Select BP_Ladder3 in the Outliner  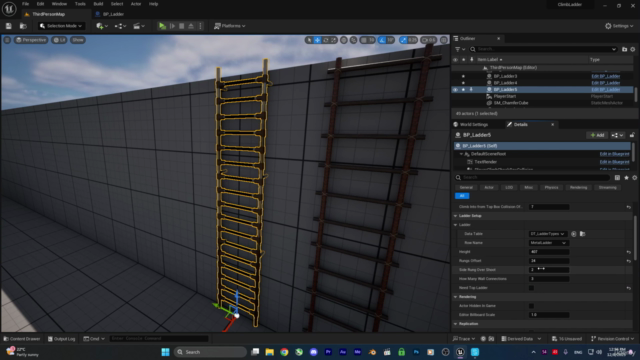click(x=505, y=76)
